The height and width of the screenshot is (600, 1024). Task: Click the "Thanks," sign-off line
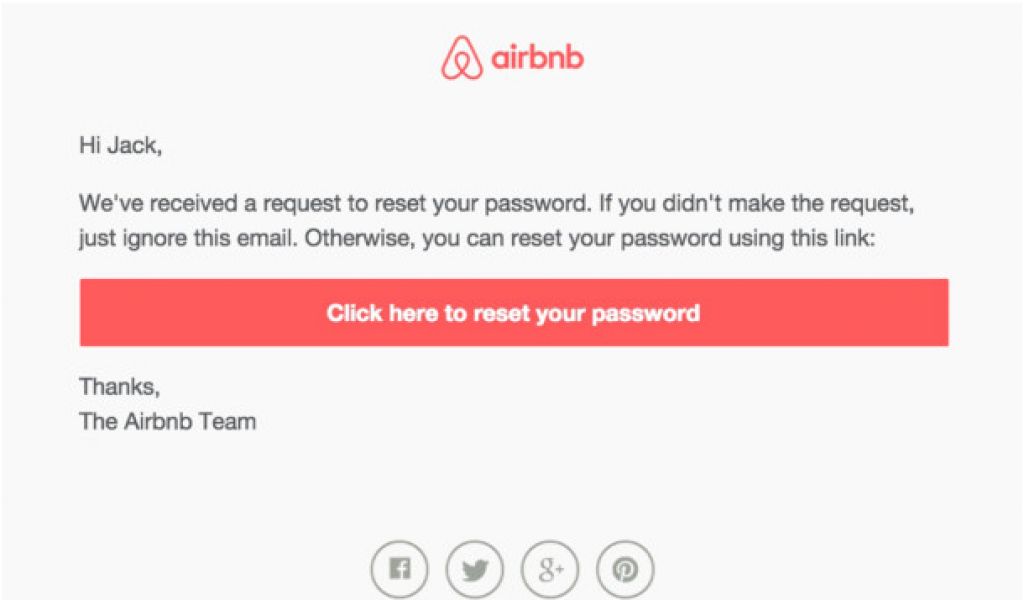[120, 387]
